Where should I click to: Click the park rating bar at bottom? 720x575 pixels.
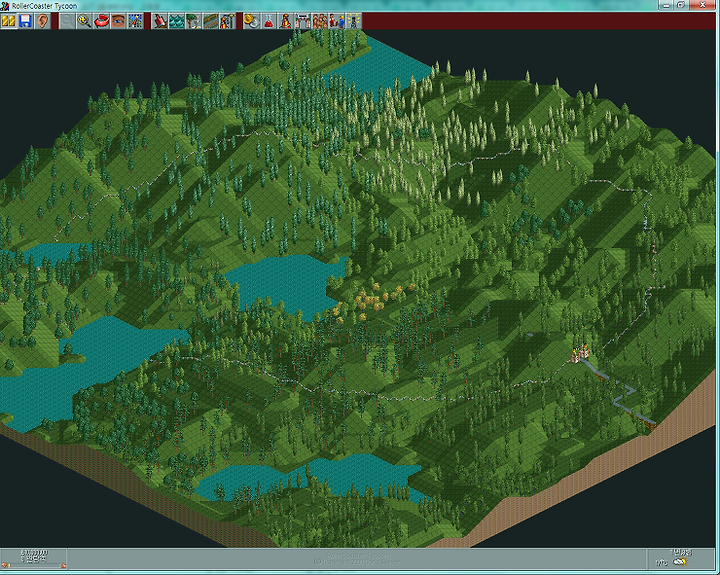[x=34, y=565]
